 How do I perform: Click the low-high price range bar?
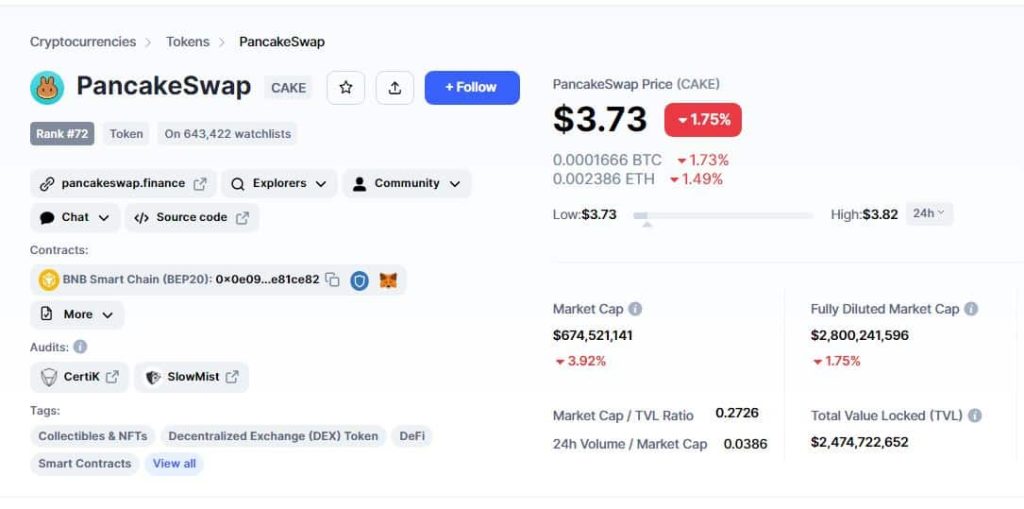coord(723,215)
